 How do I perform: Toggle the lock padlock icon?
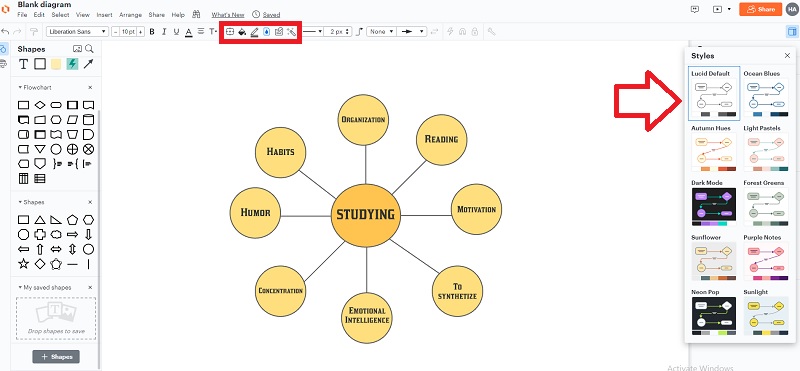point(474,32)
